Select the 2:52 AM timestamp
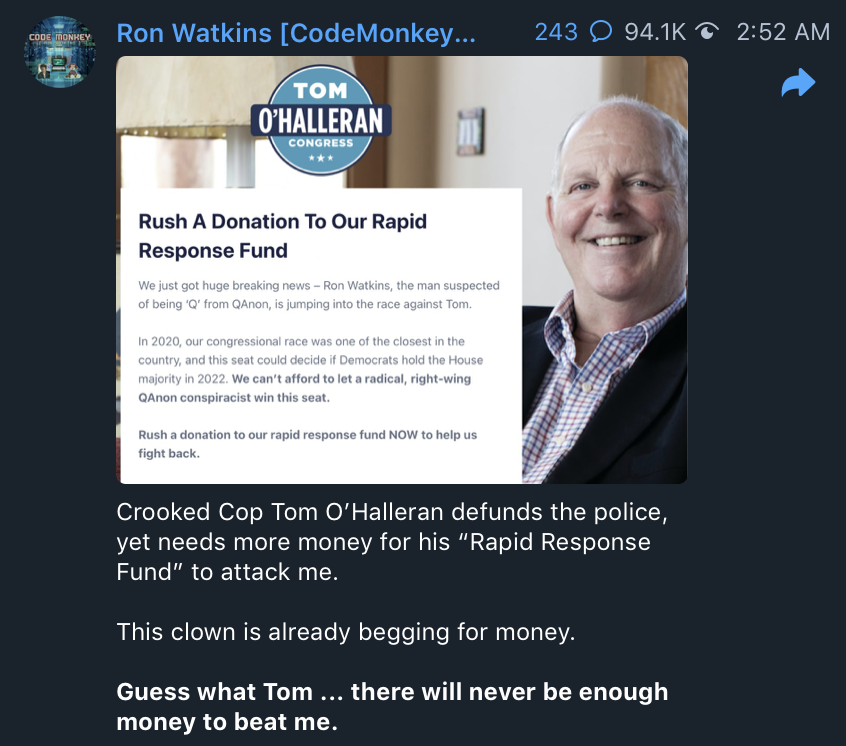The width and height of the screenshot is (846, 746). (783, 32)
